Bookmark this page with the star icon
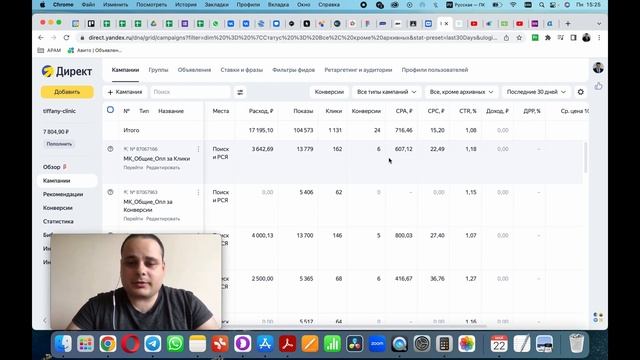Image resolution: width=640 pixels, height=360 pixels. click(519, 38)
